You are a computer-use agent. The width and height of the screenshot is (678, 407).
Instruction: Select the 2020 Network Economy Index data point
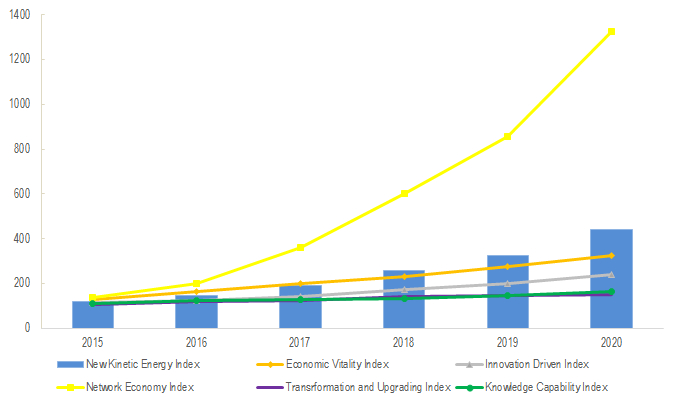coord(611,32)
